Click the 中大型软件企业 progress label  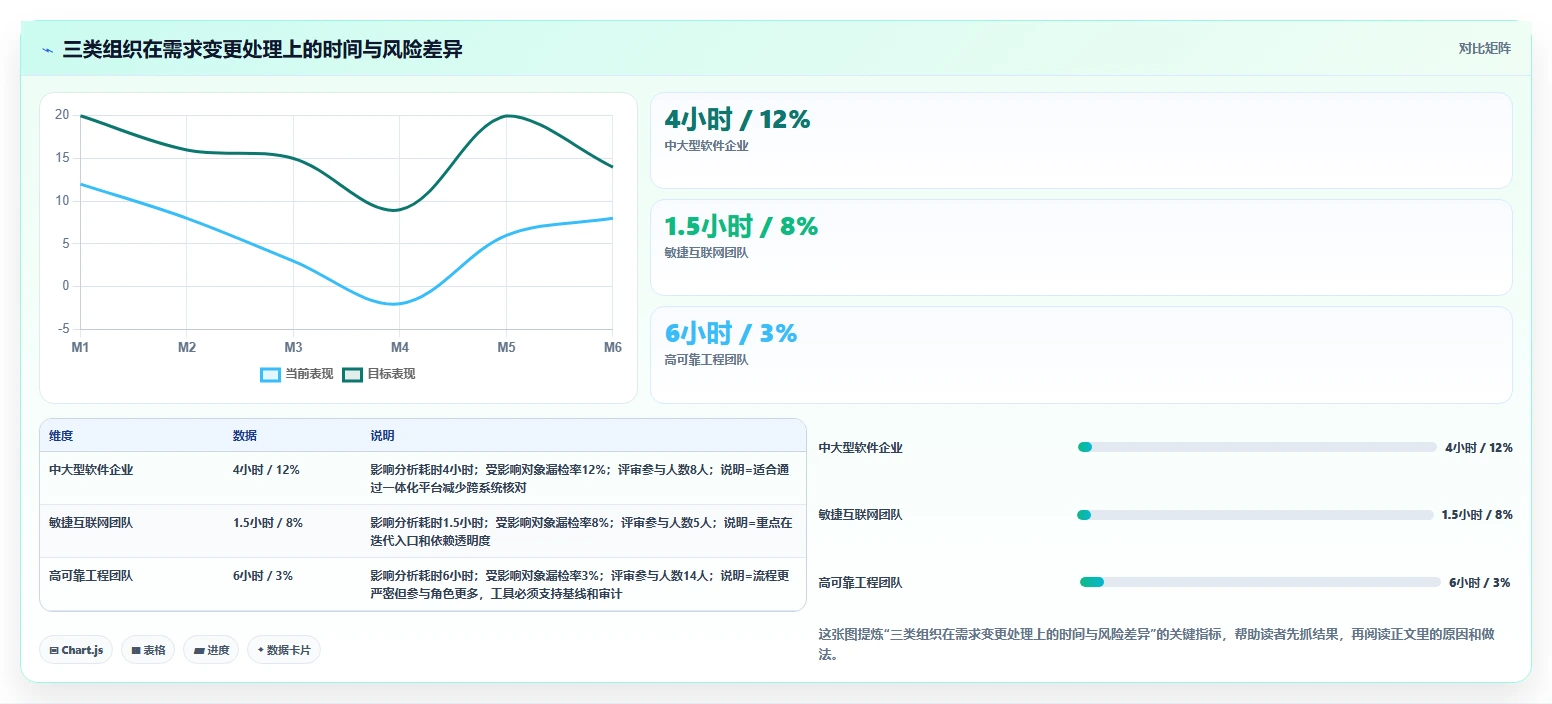tap(861, 448)
